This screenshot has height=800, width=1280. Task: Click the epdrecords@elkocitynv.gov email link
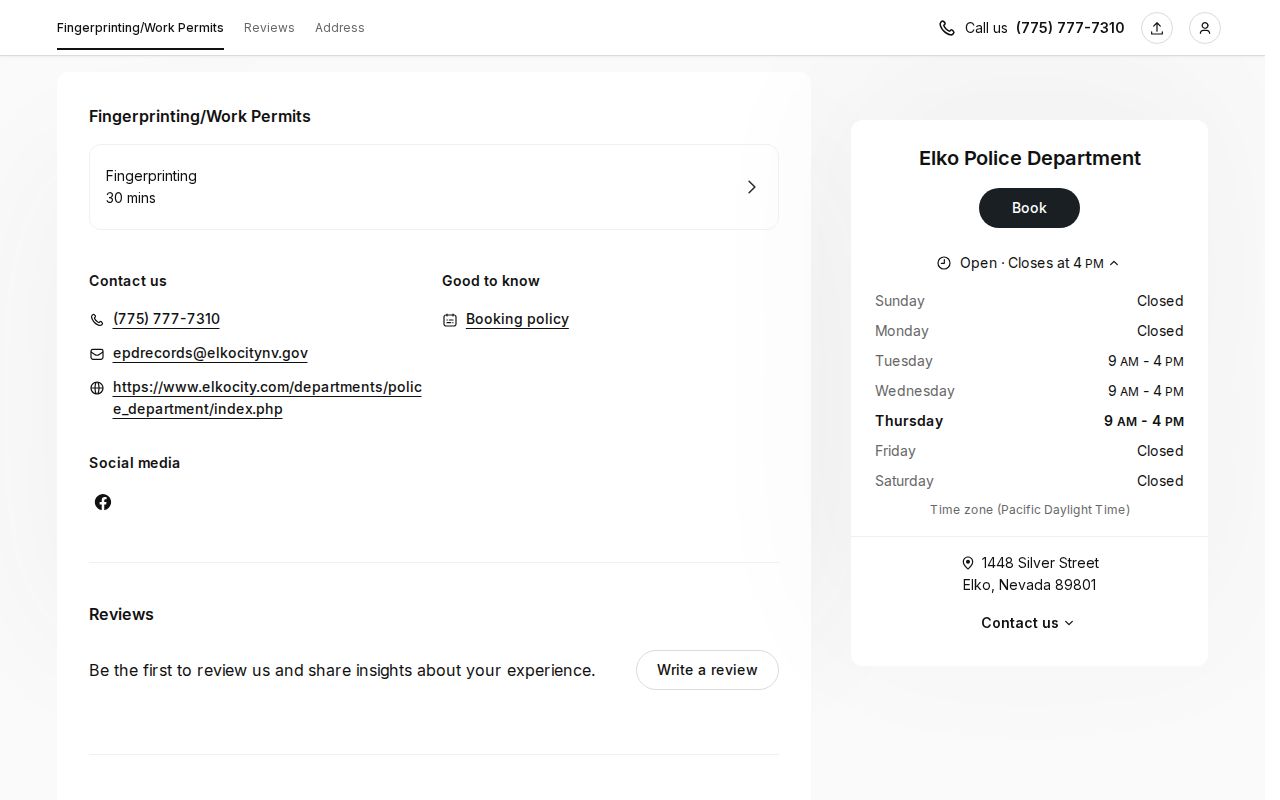pyautogui.click(x=210, y=353)
